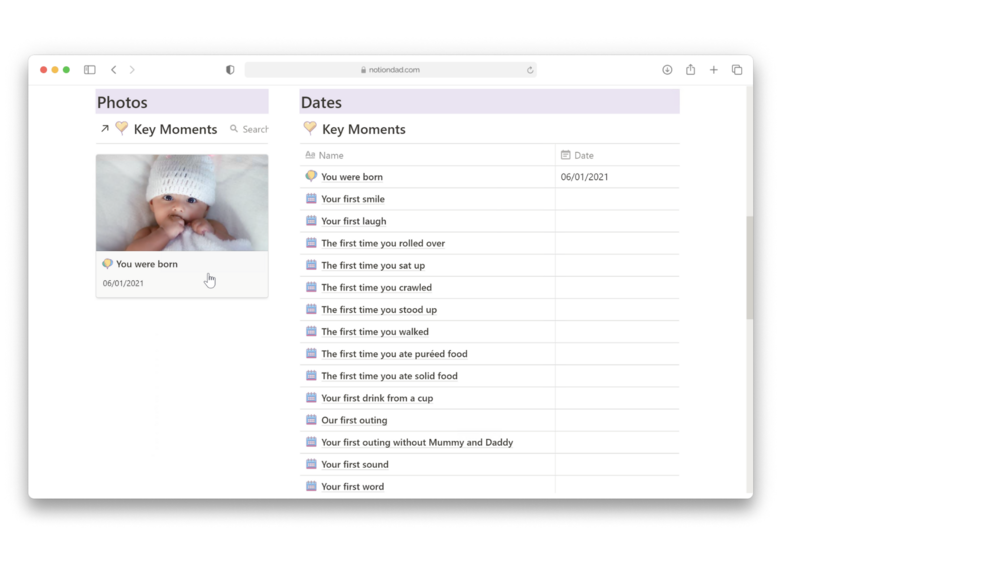Open The first time you stood up

(379, 309)
